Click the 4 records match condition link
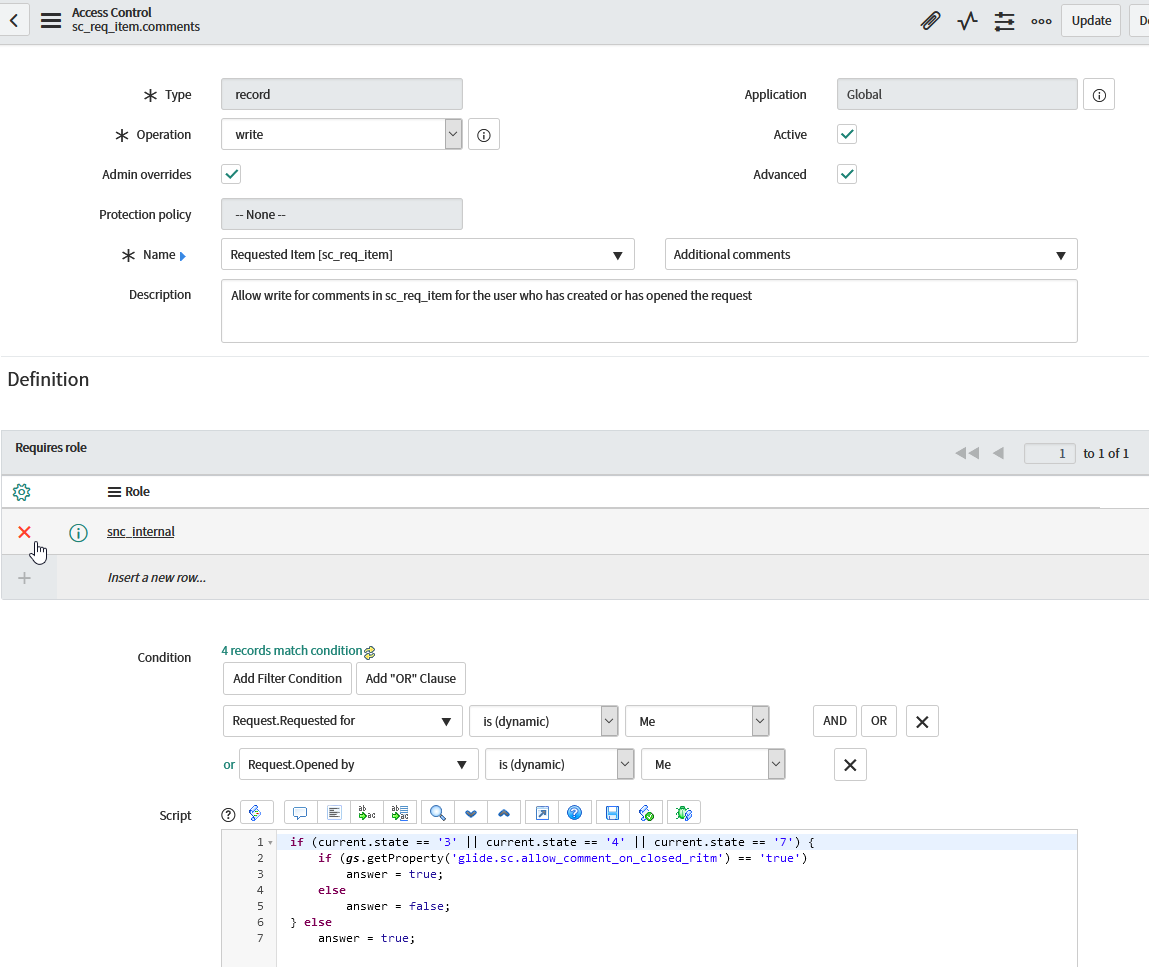 tap(291, 651)
